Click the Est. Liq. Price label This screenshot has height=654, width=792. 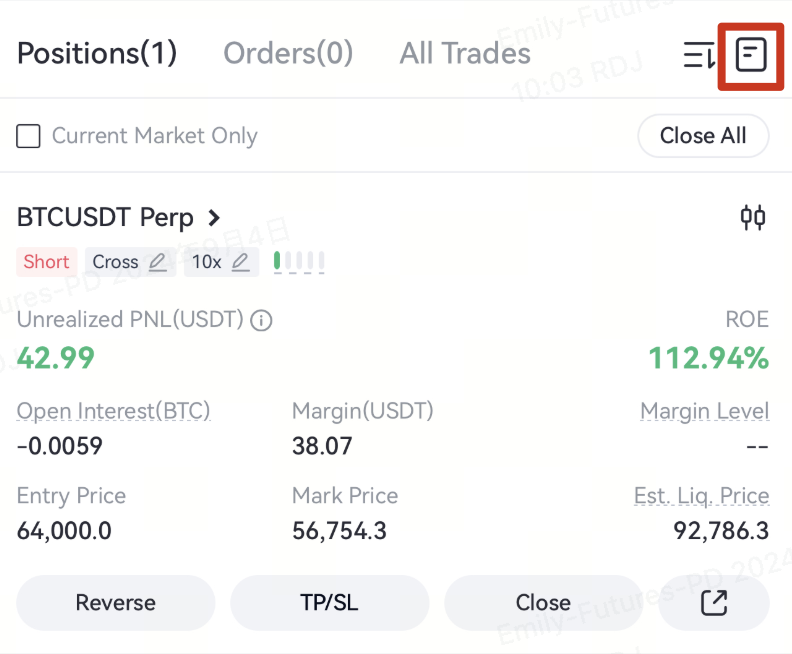coord(701,496)
